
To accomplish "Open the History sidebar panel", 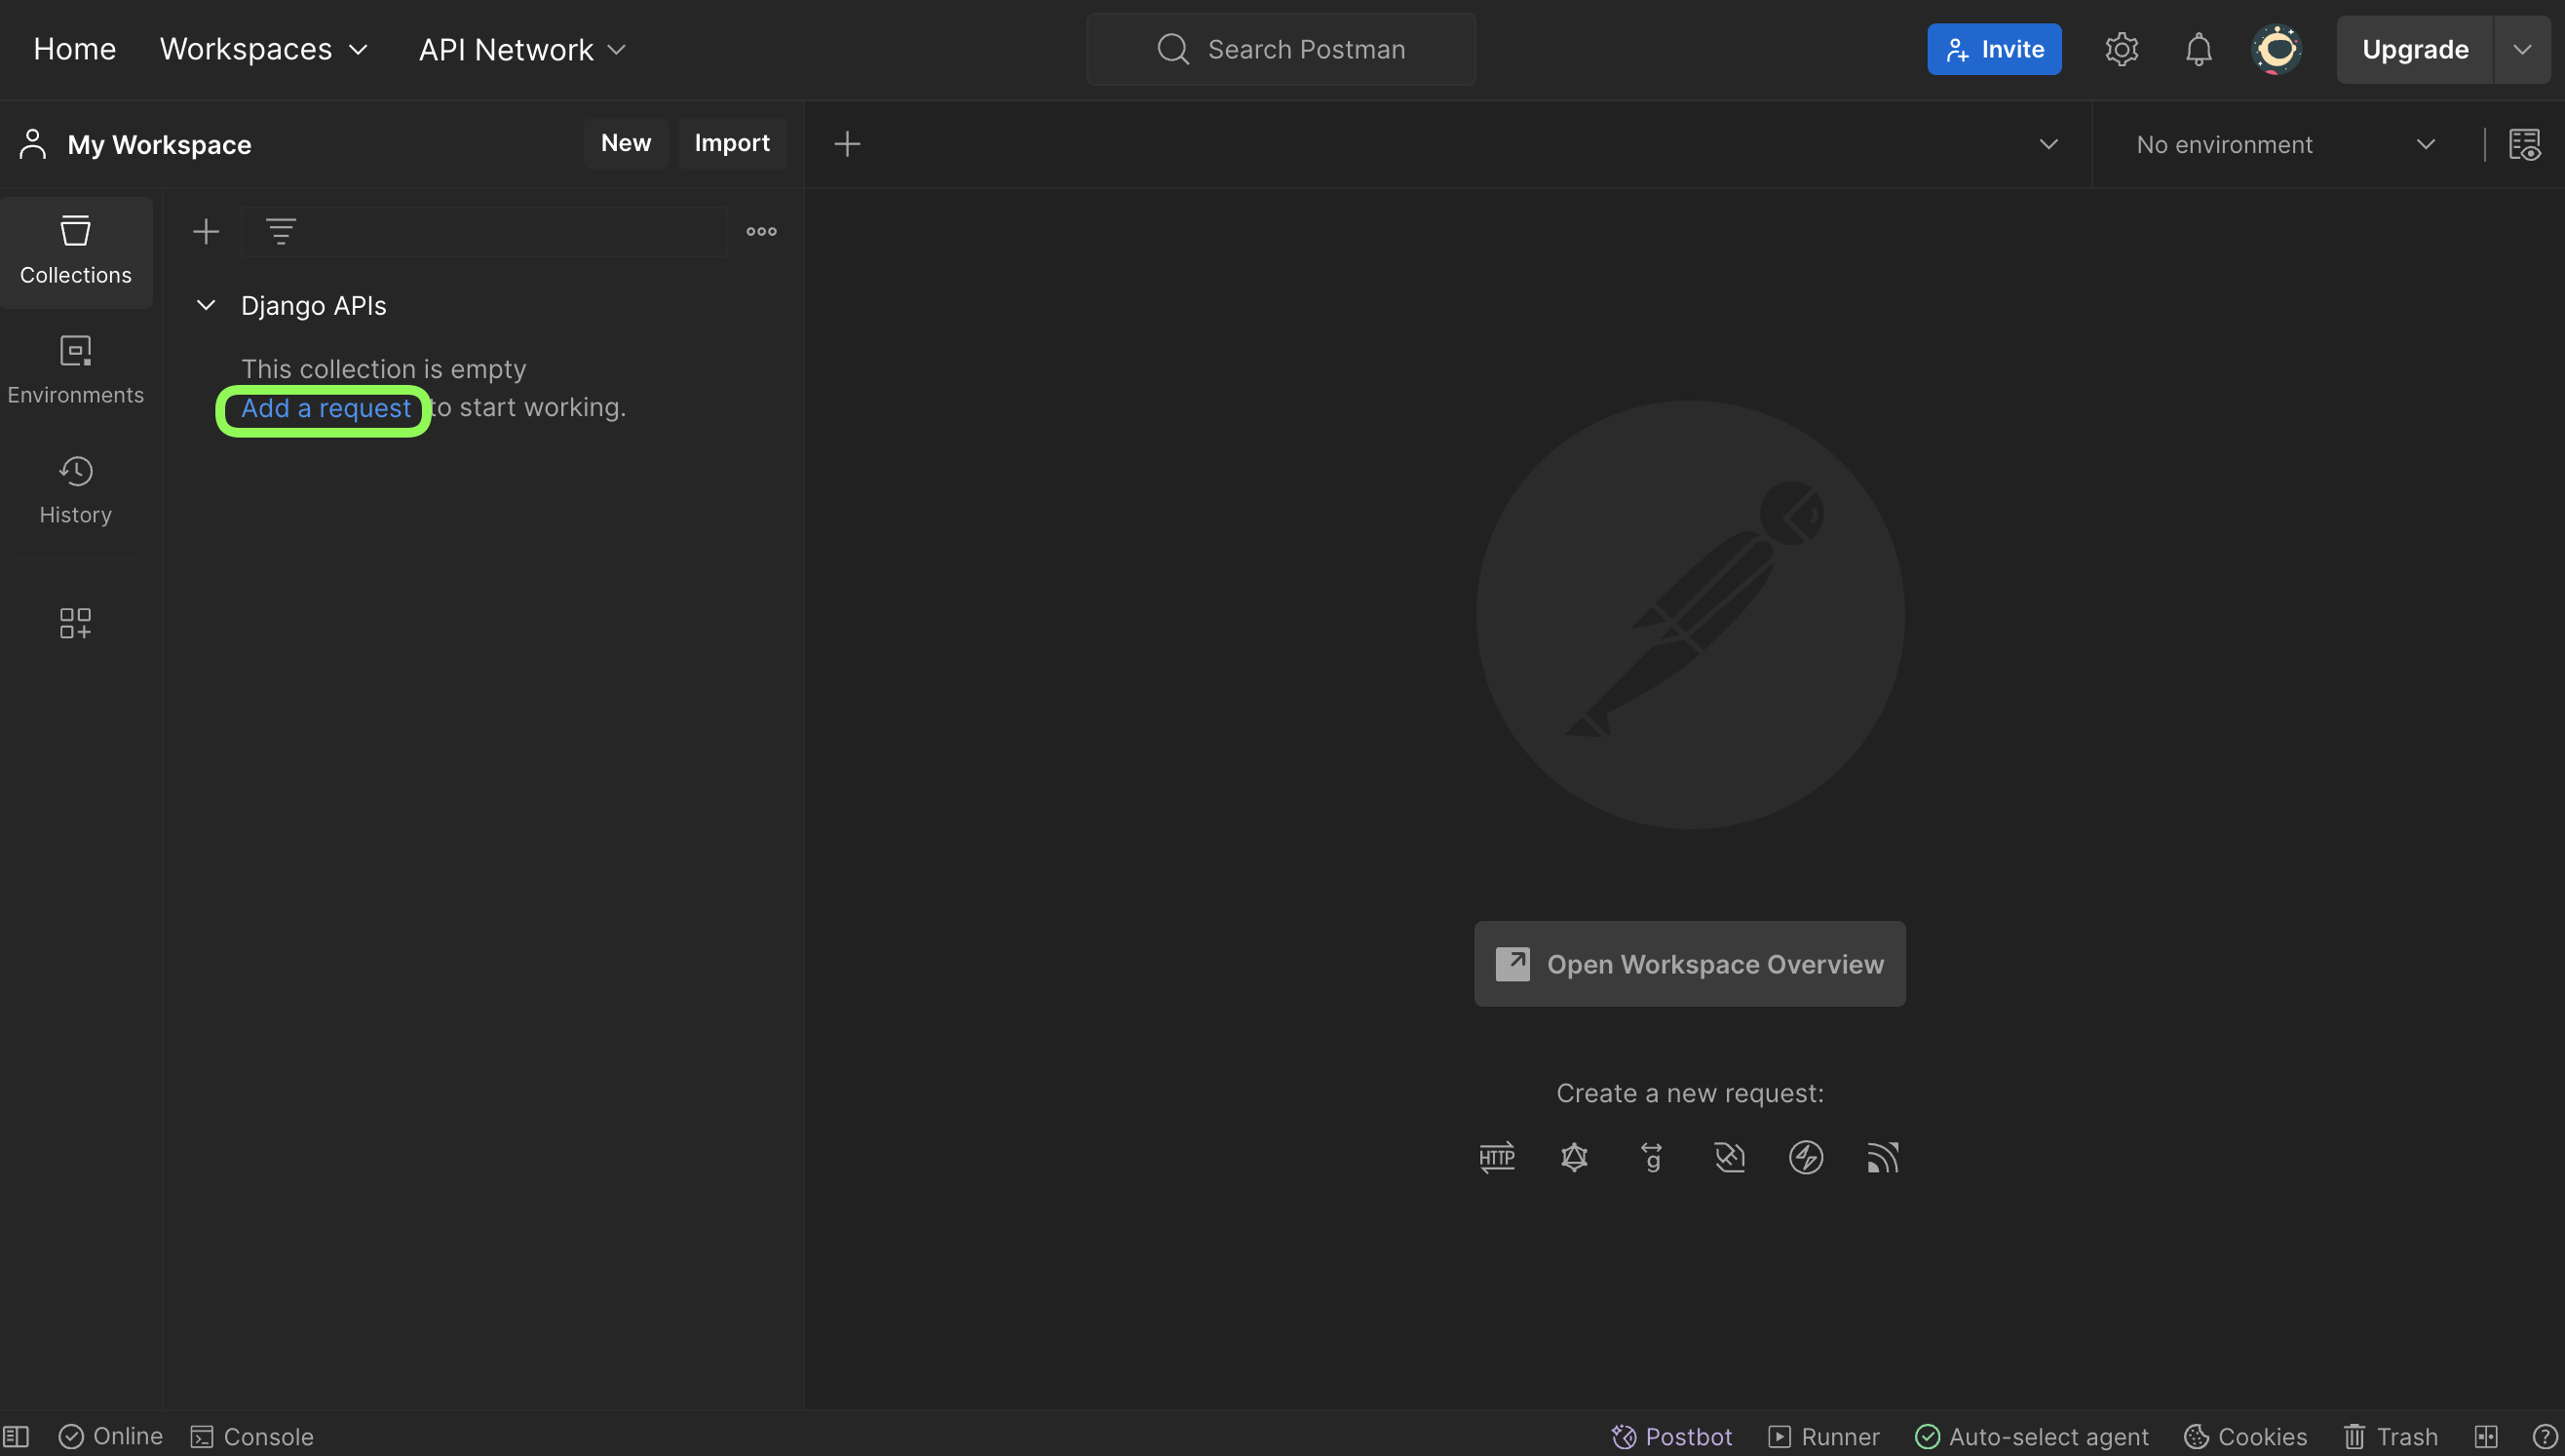I will click(x=75, y=490).
